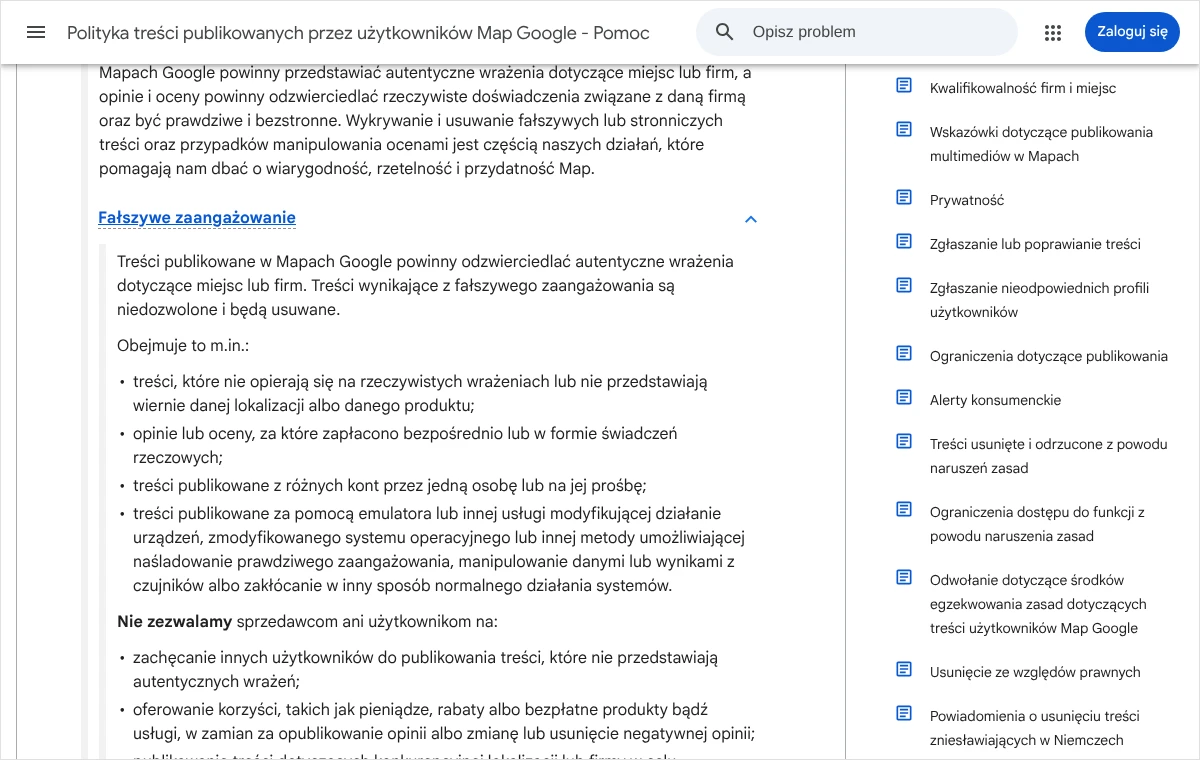
Task: Collapse the Fałszywe zaangażowanie section chevron
Action: [x=751, y=219]
